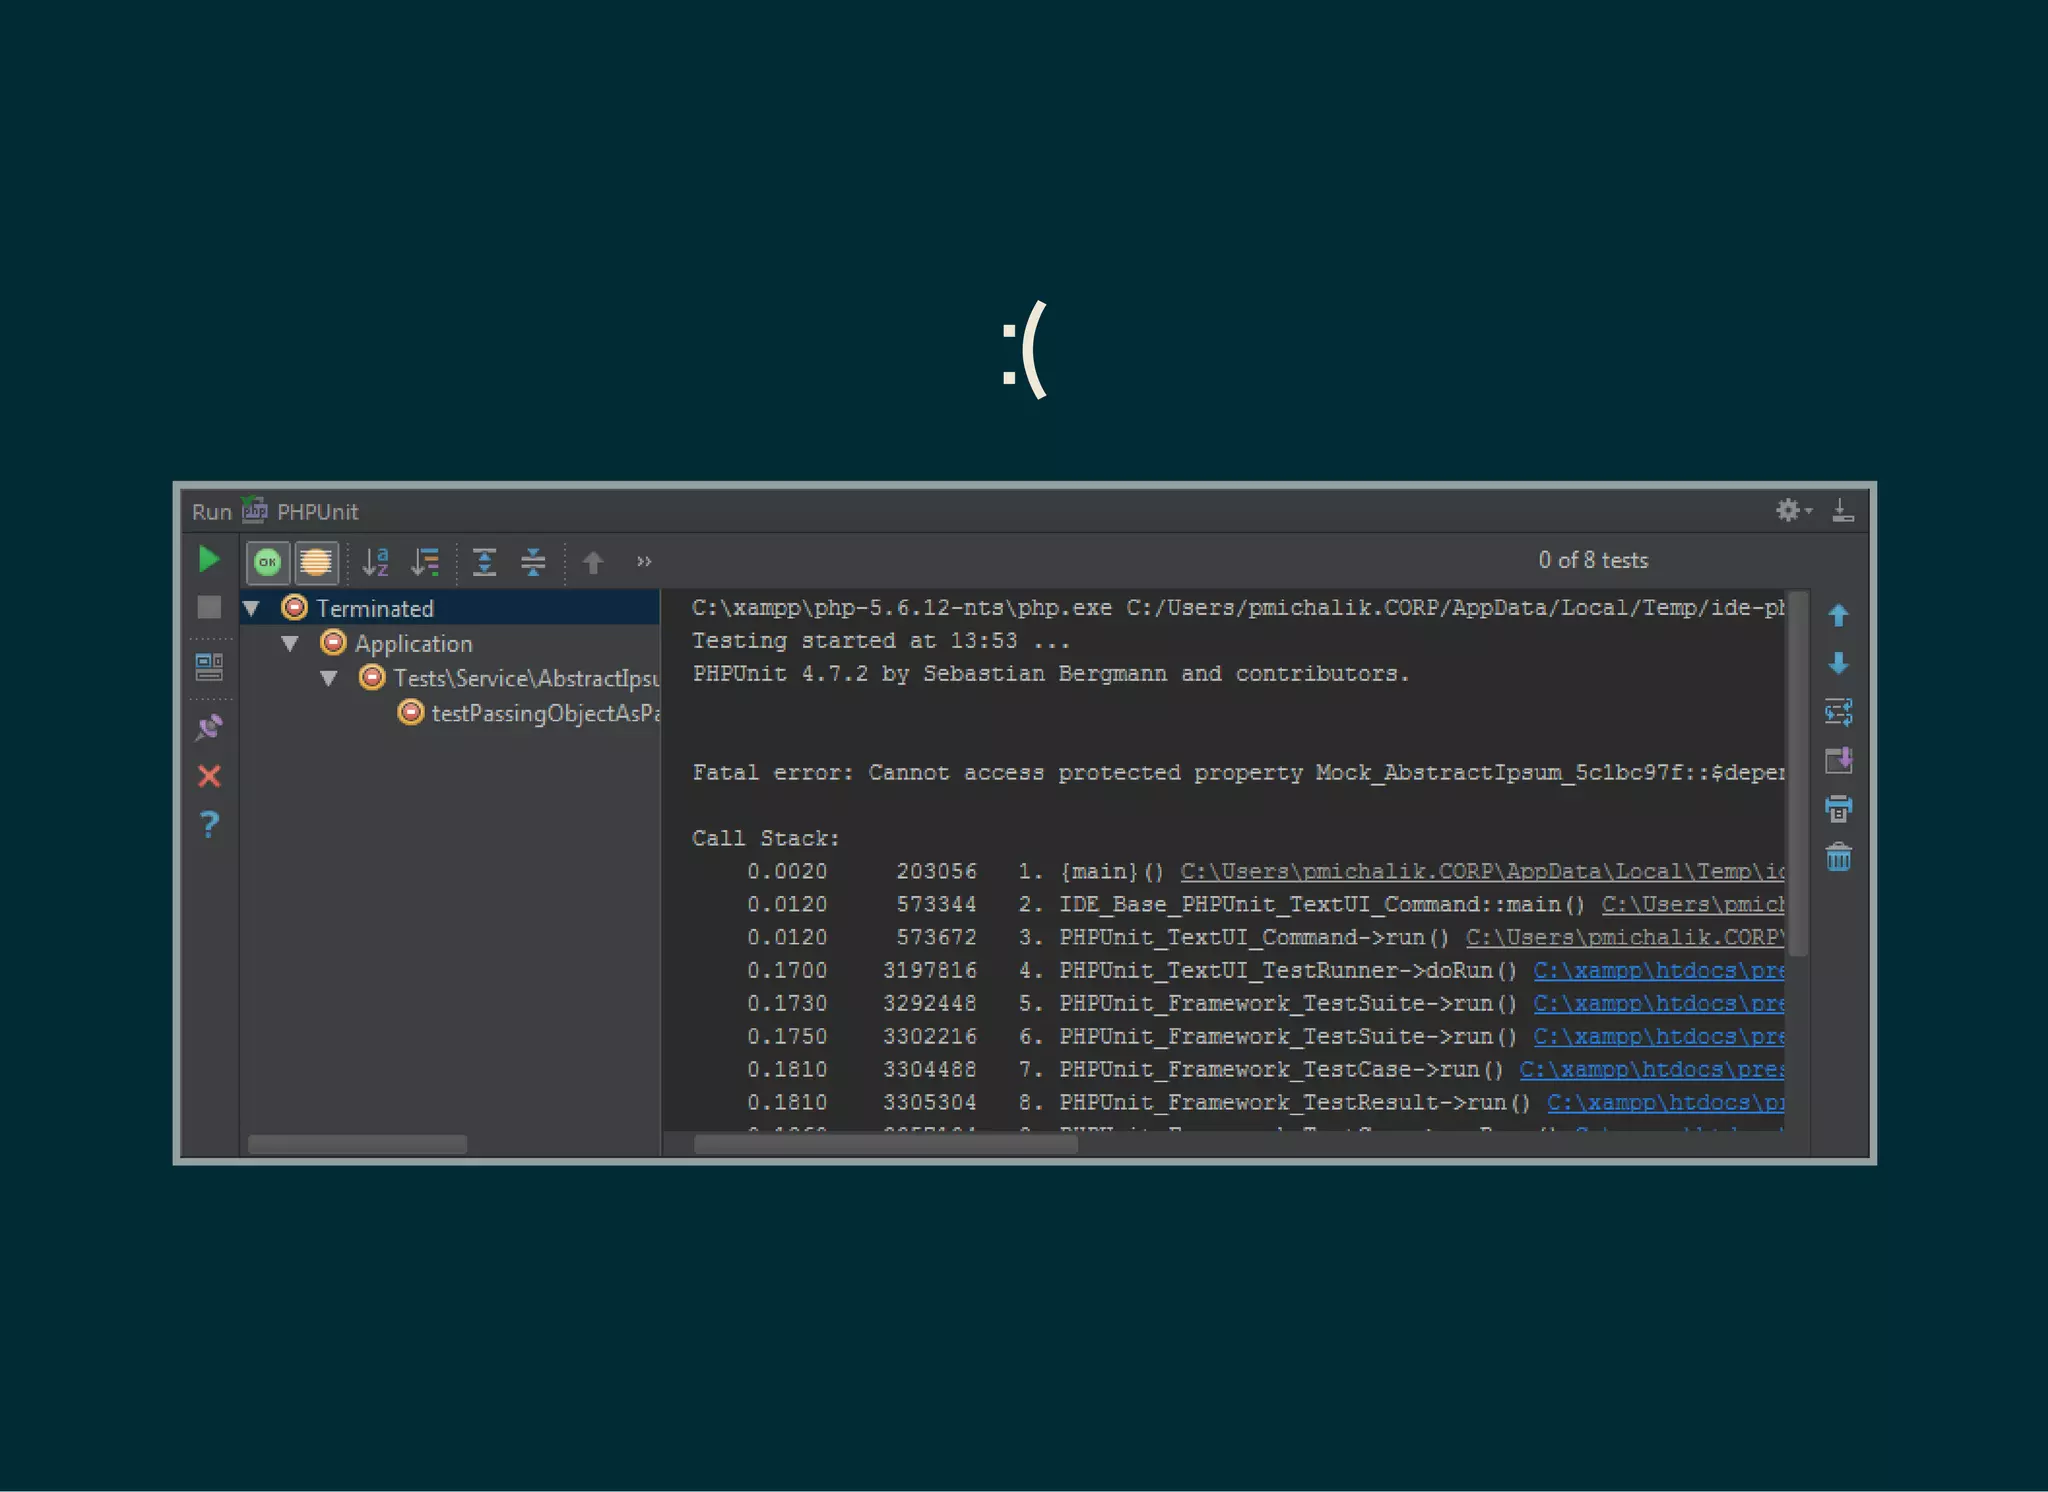Image resolution: width=2048 pixels, height=1492 pixels.
Task: Open the {main}() stack trace file link
Action: [x=1480, y=872]
